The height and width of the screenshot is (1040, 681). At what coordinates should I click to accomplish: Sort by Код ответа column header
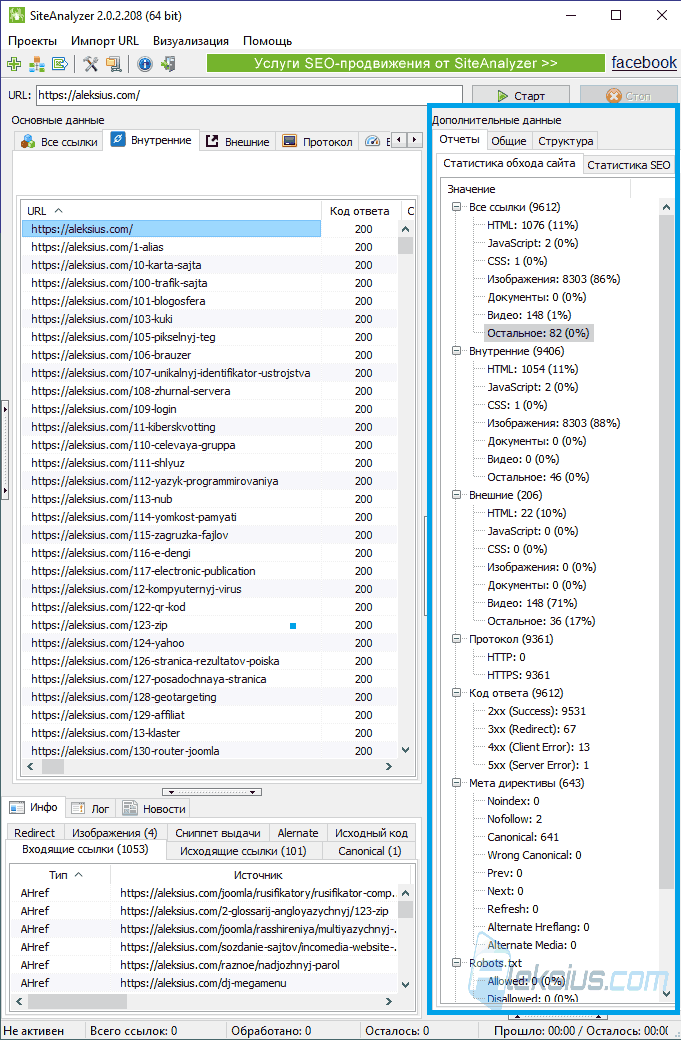point(361,211)
